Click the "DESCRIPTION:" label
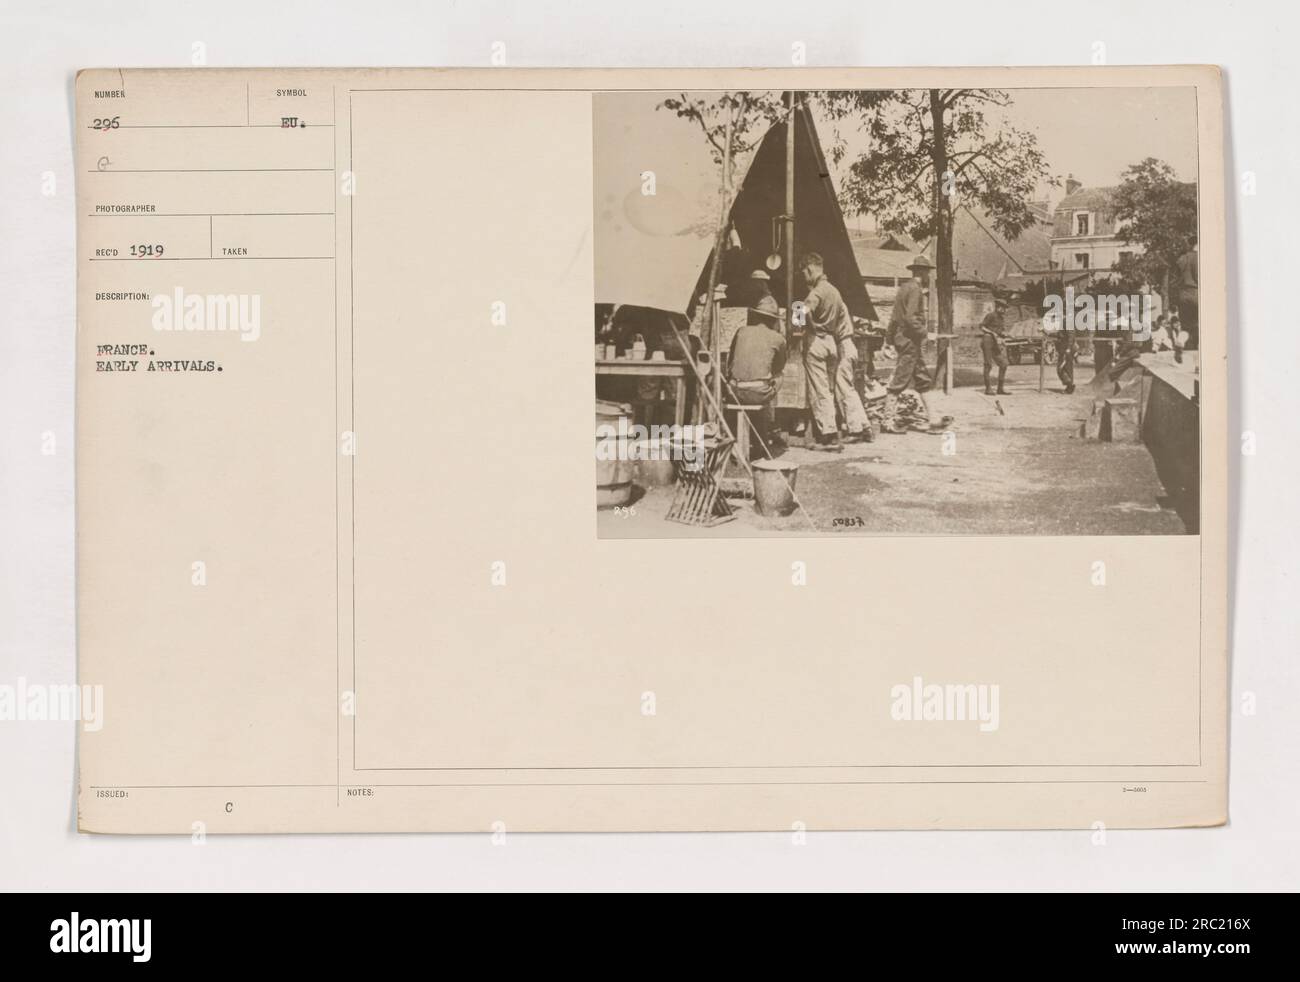The width and height of the screenshot is (1300, 982). (x=122, y=296)
